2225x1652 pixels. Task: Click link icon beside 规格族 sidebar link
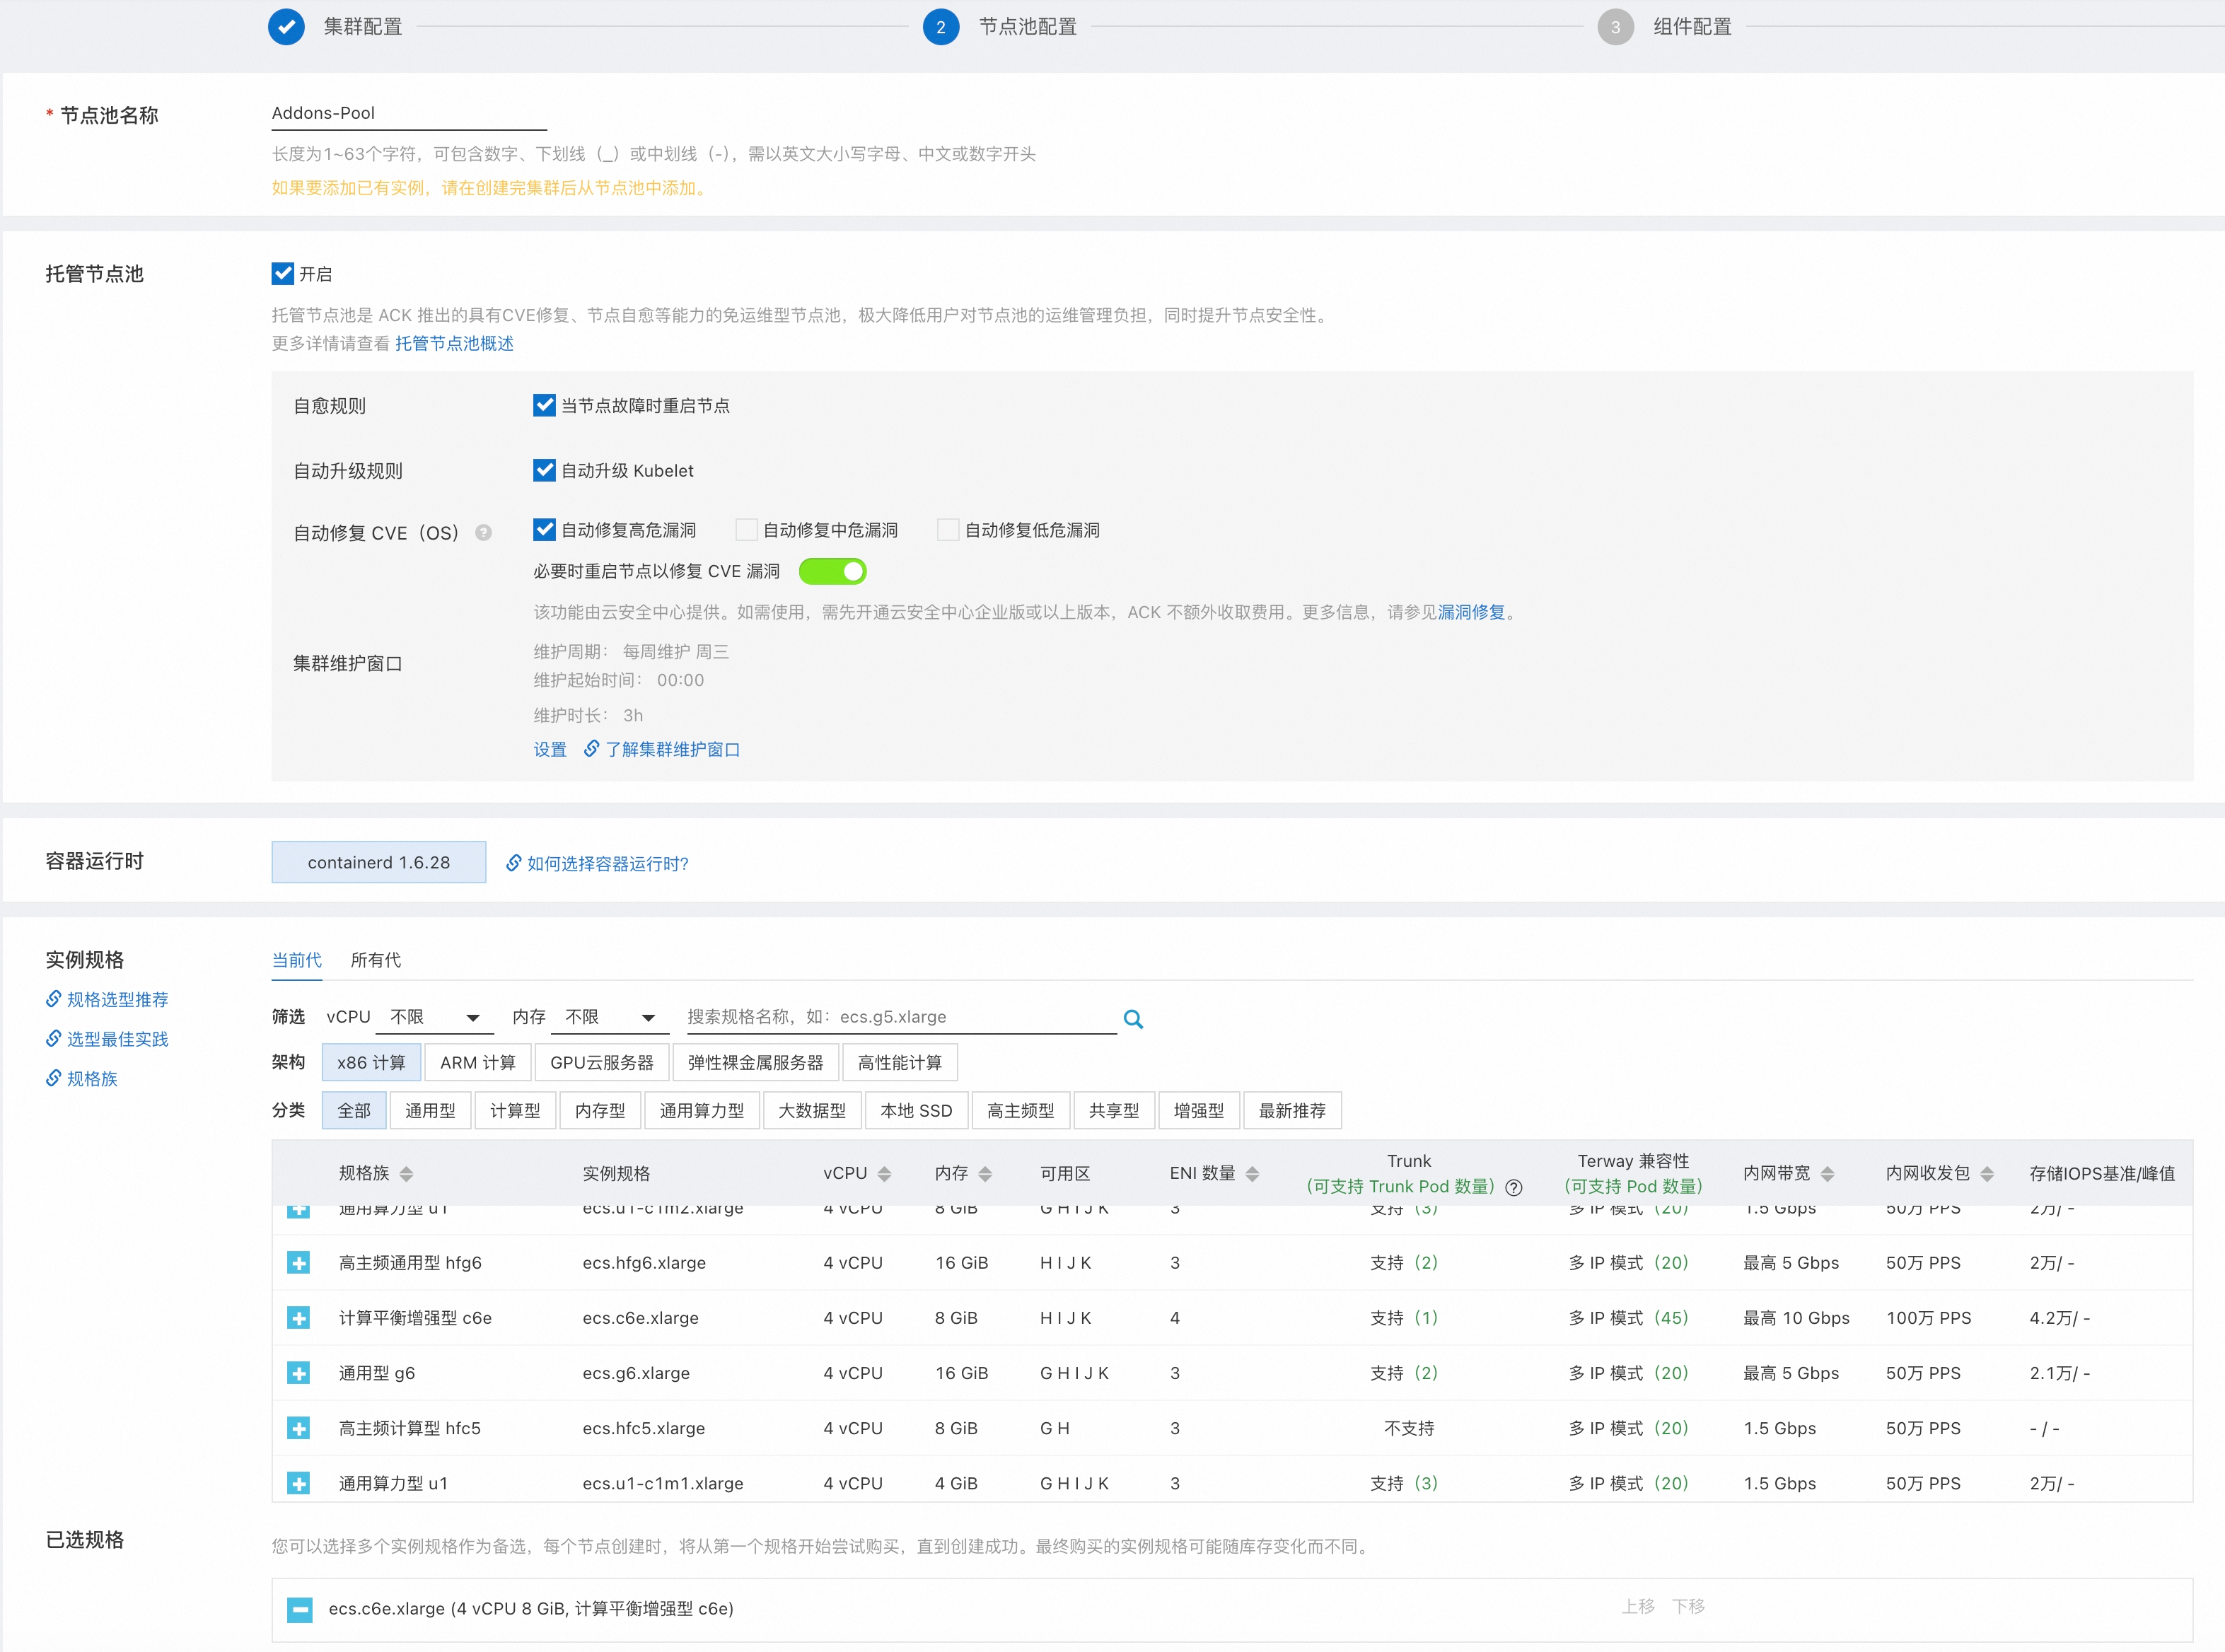(53, 1077)
